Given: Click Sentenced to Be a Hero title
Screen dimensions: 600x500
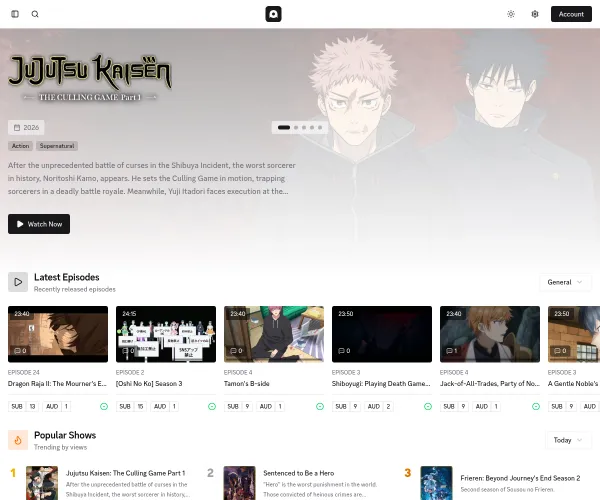Looking at the screenshot, I should (298, 473).
